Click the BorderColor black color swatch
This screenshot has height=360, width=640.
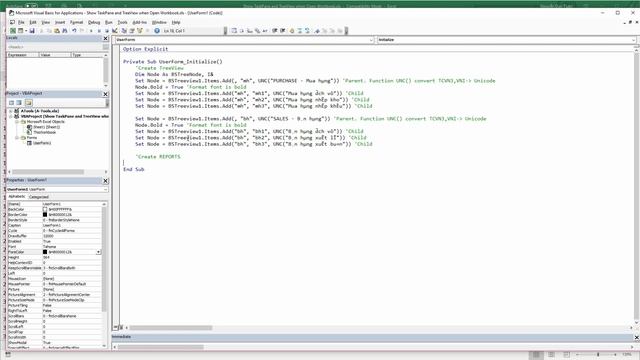click(45, 215)
